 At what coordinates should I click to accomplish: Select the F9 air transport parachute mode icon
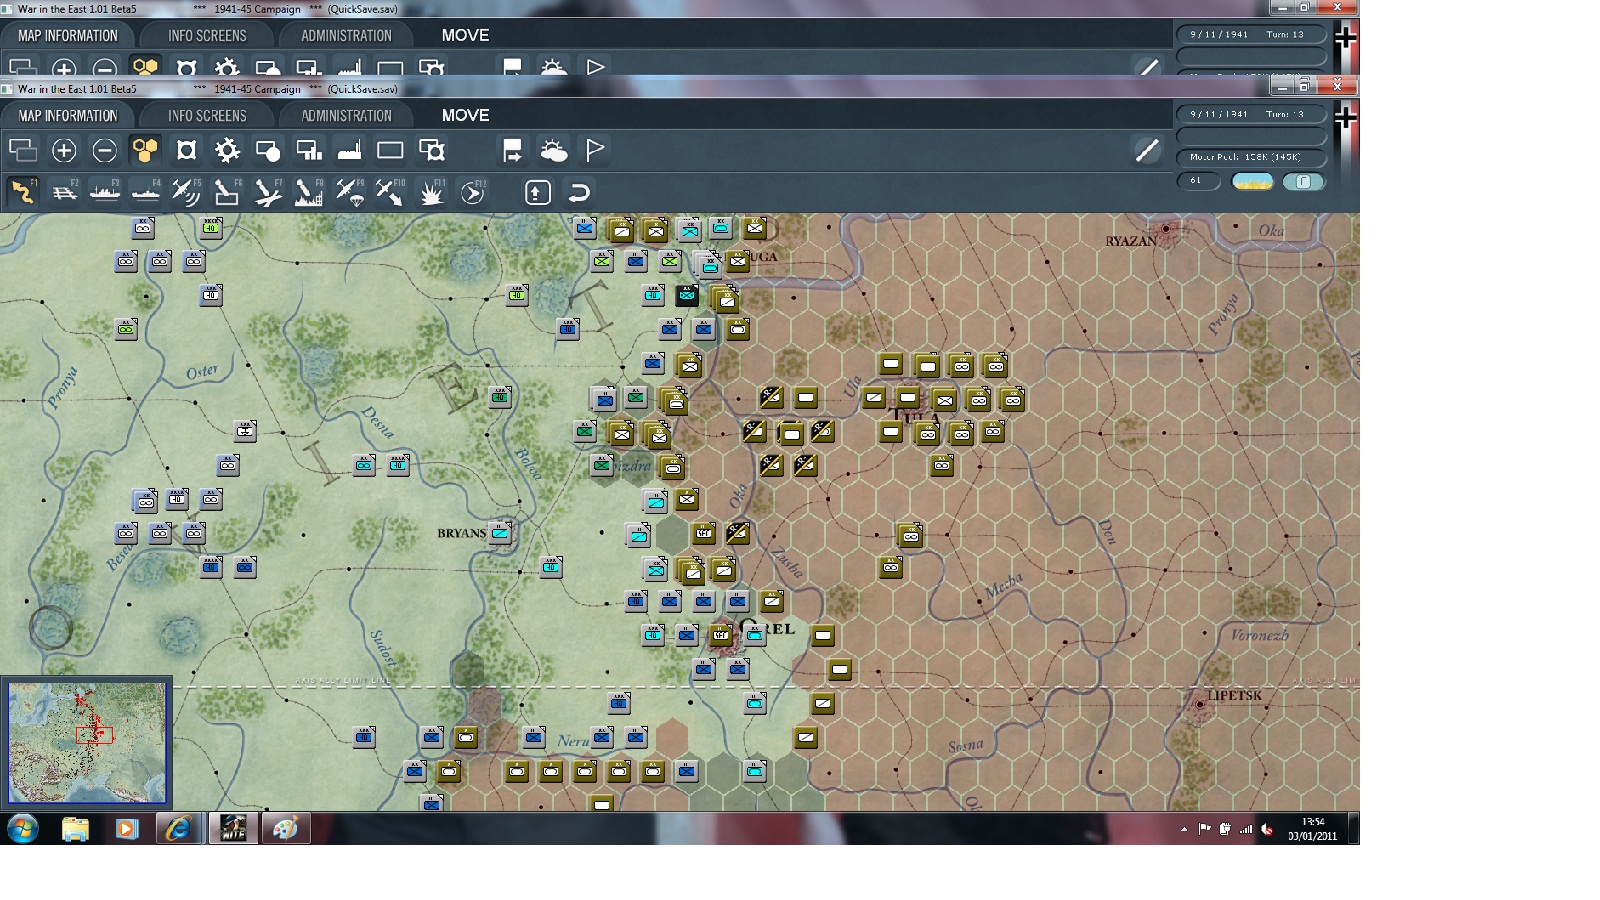tap(350, 191)
